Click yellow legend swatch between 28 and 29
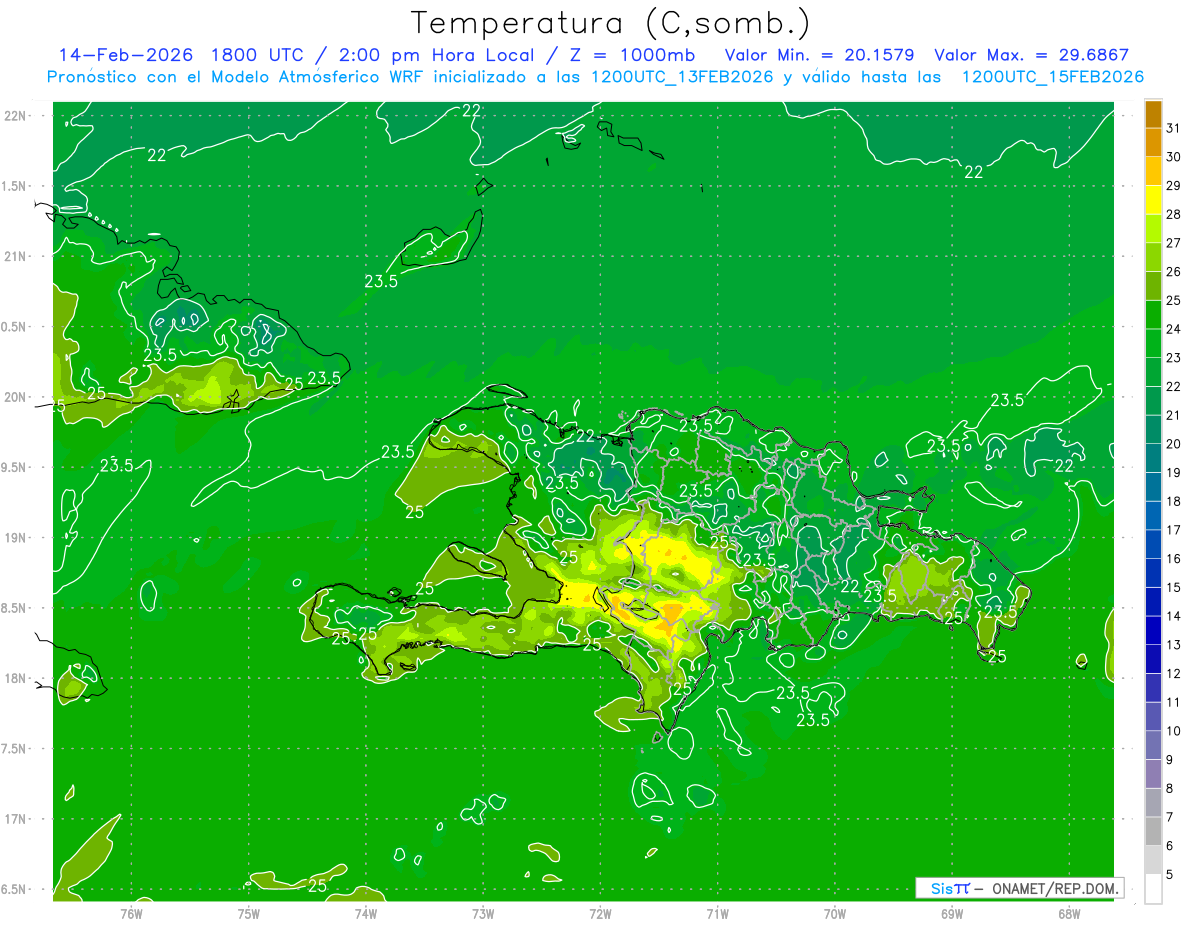This screenshot has height=927, width=1200. (x=1153, y=200)
